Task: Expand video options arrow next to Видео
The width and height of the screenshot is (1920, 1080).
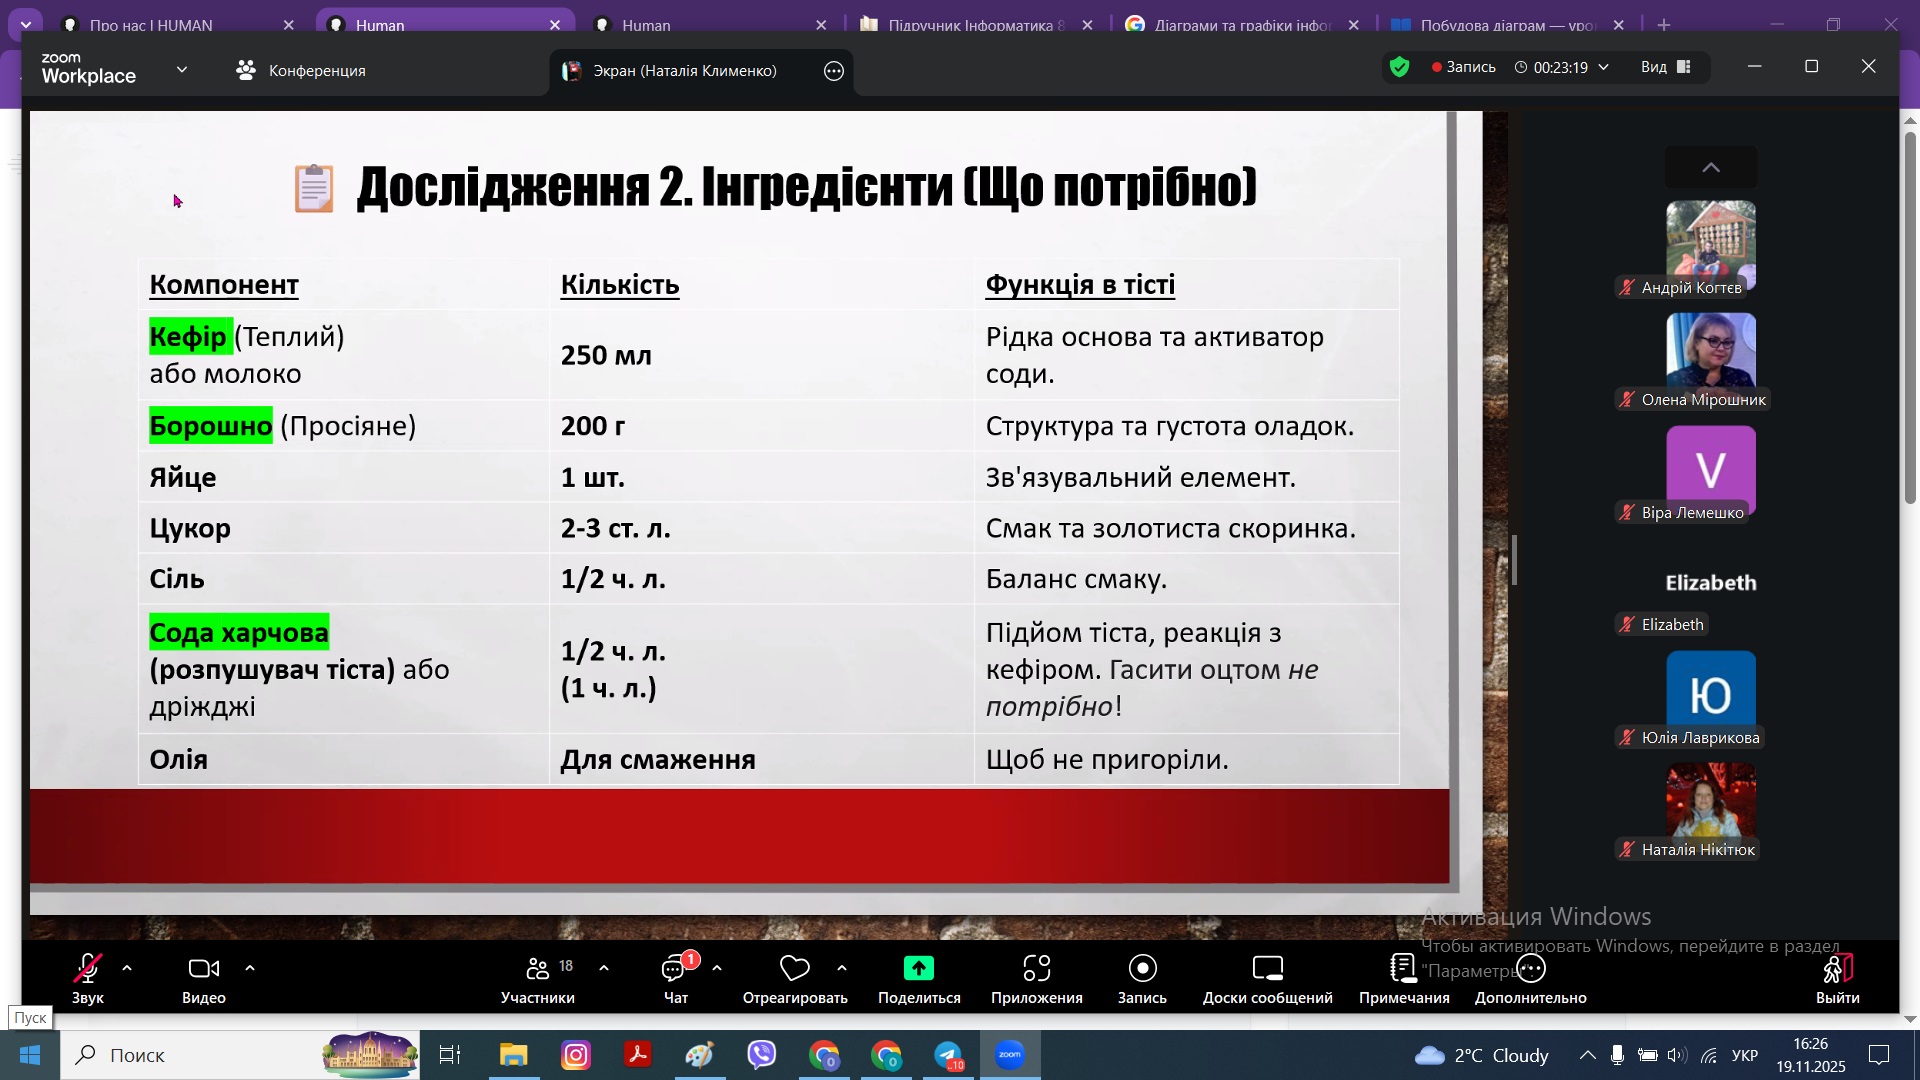Action: click(x=250, y=968)
